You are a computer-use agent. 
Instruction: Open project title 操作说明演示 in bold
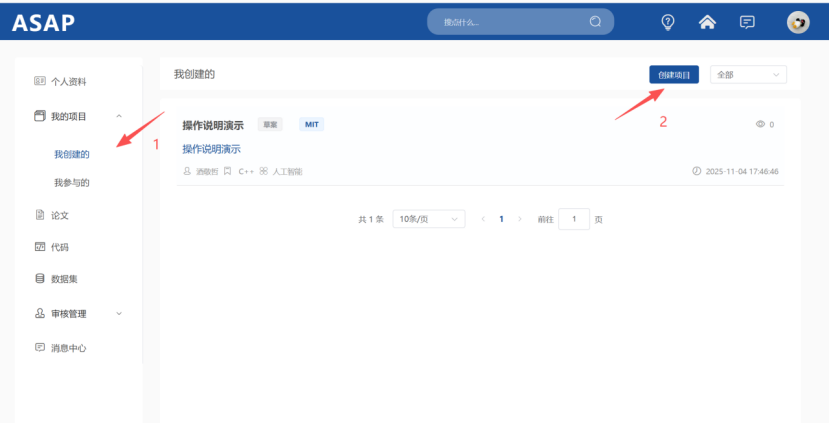point(213,125)
